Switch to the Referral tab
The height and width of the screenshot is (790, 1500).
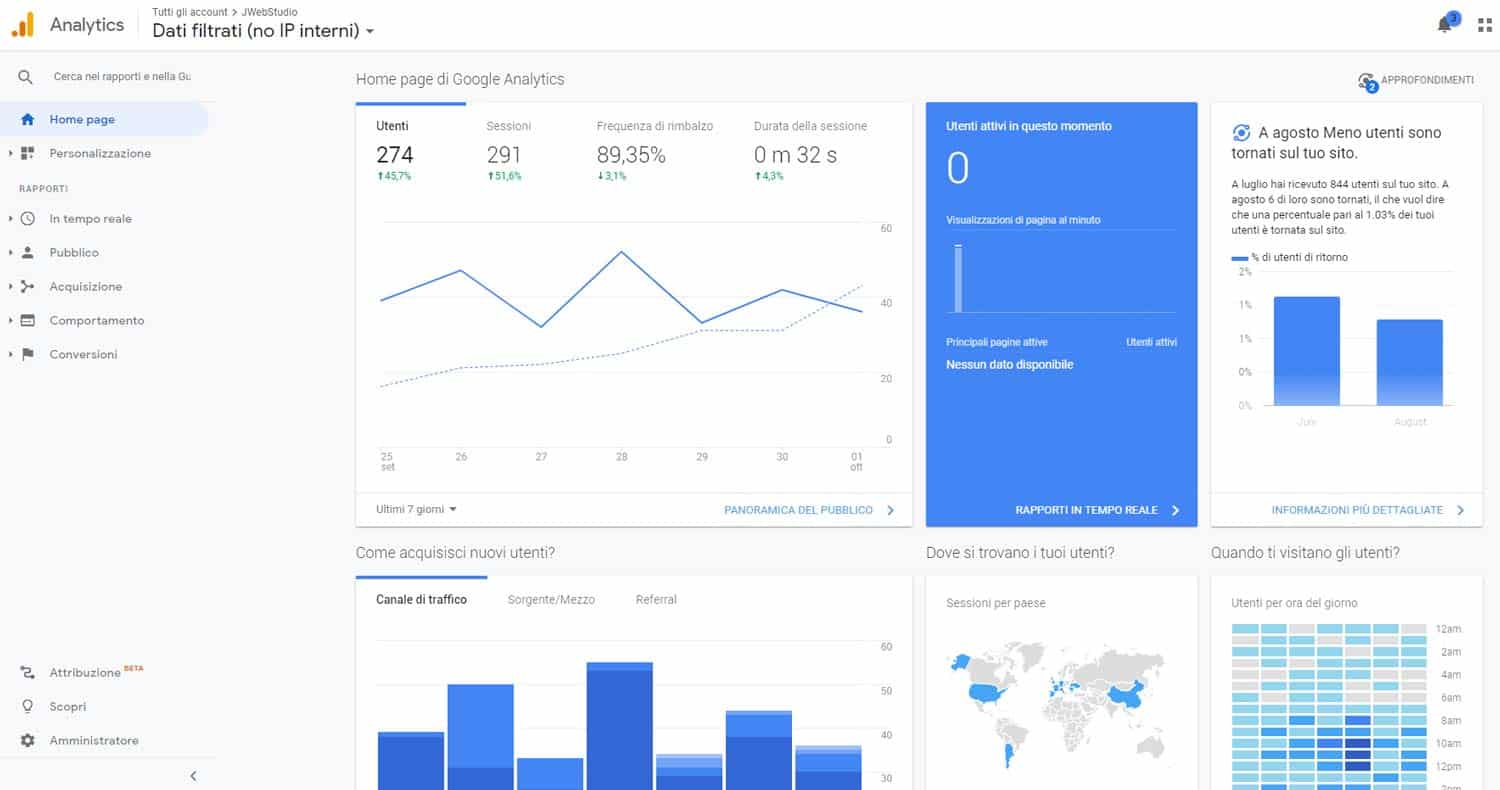pyautogui.click(x=656, y=599)
